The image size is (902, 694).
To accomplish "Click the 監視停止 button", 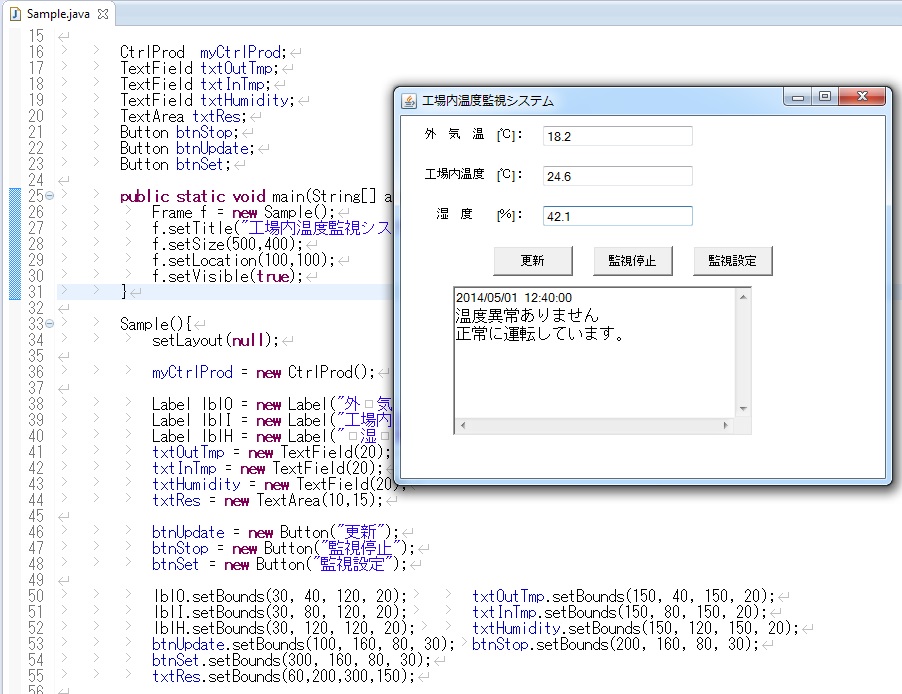I will pyautogui.click(x=632, y=261).
